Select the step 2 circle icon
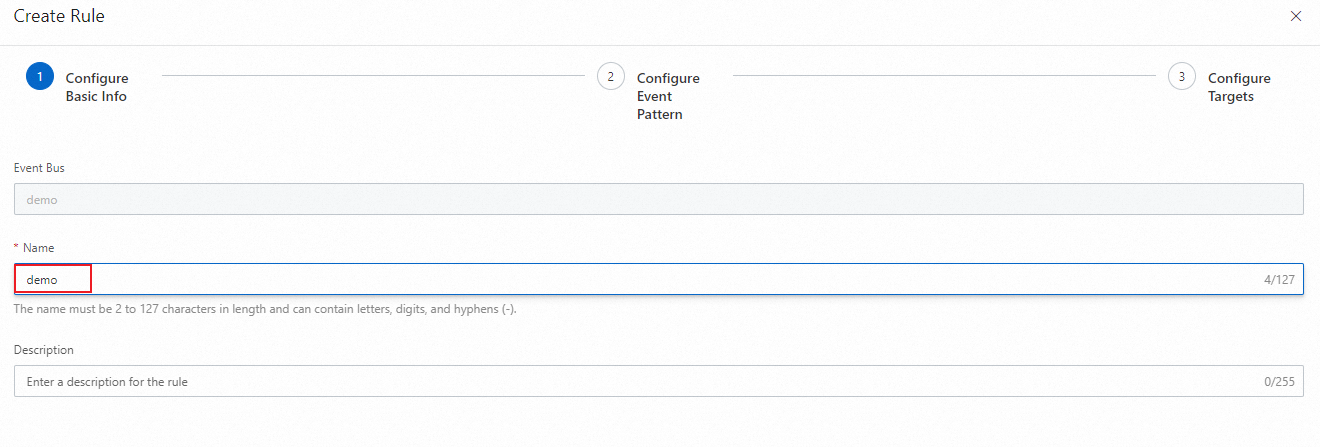1320x447 pixels. pos(610,77)
